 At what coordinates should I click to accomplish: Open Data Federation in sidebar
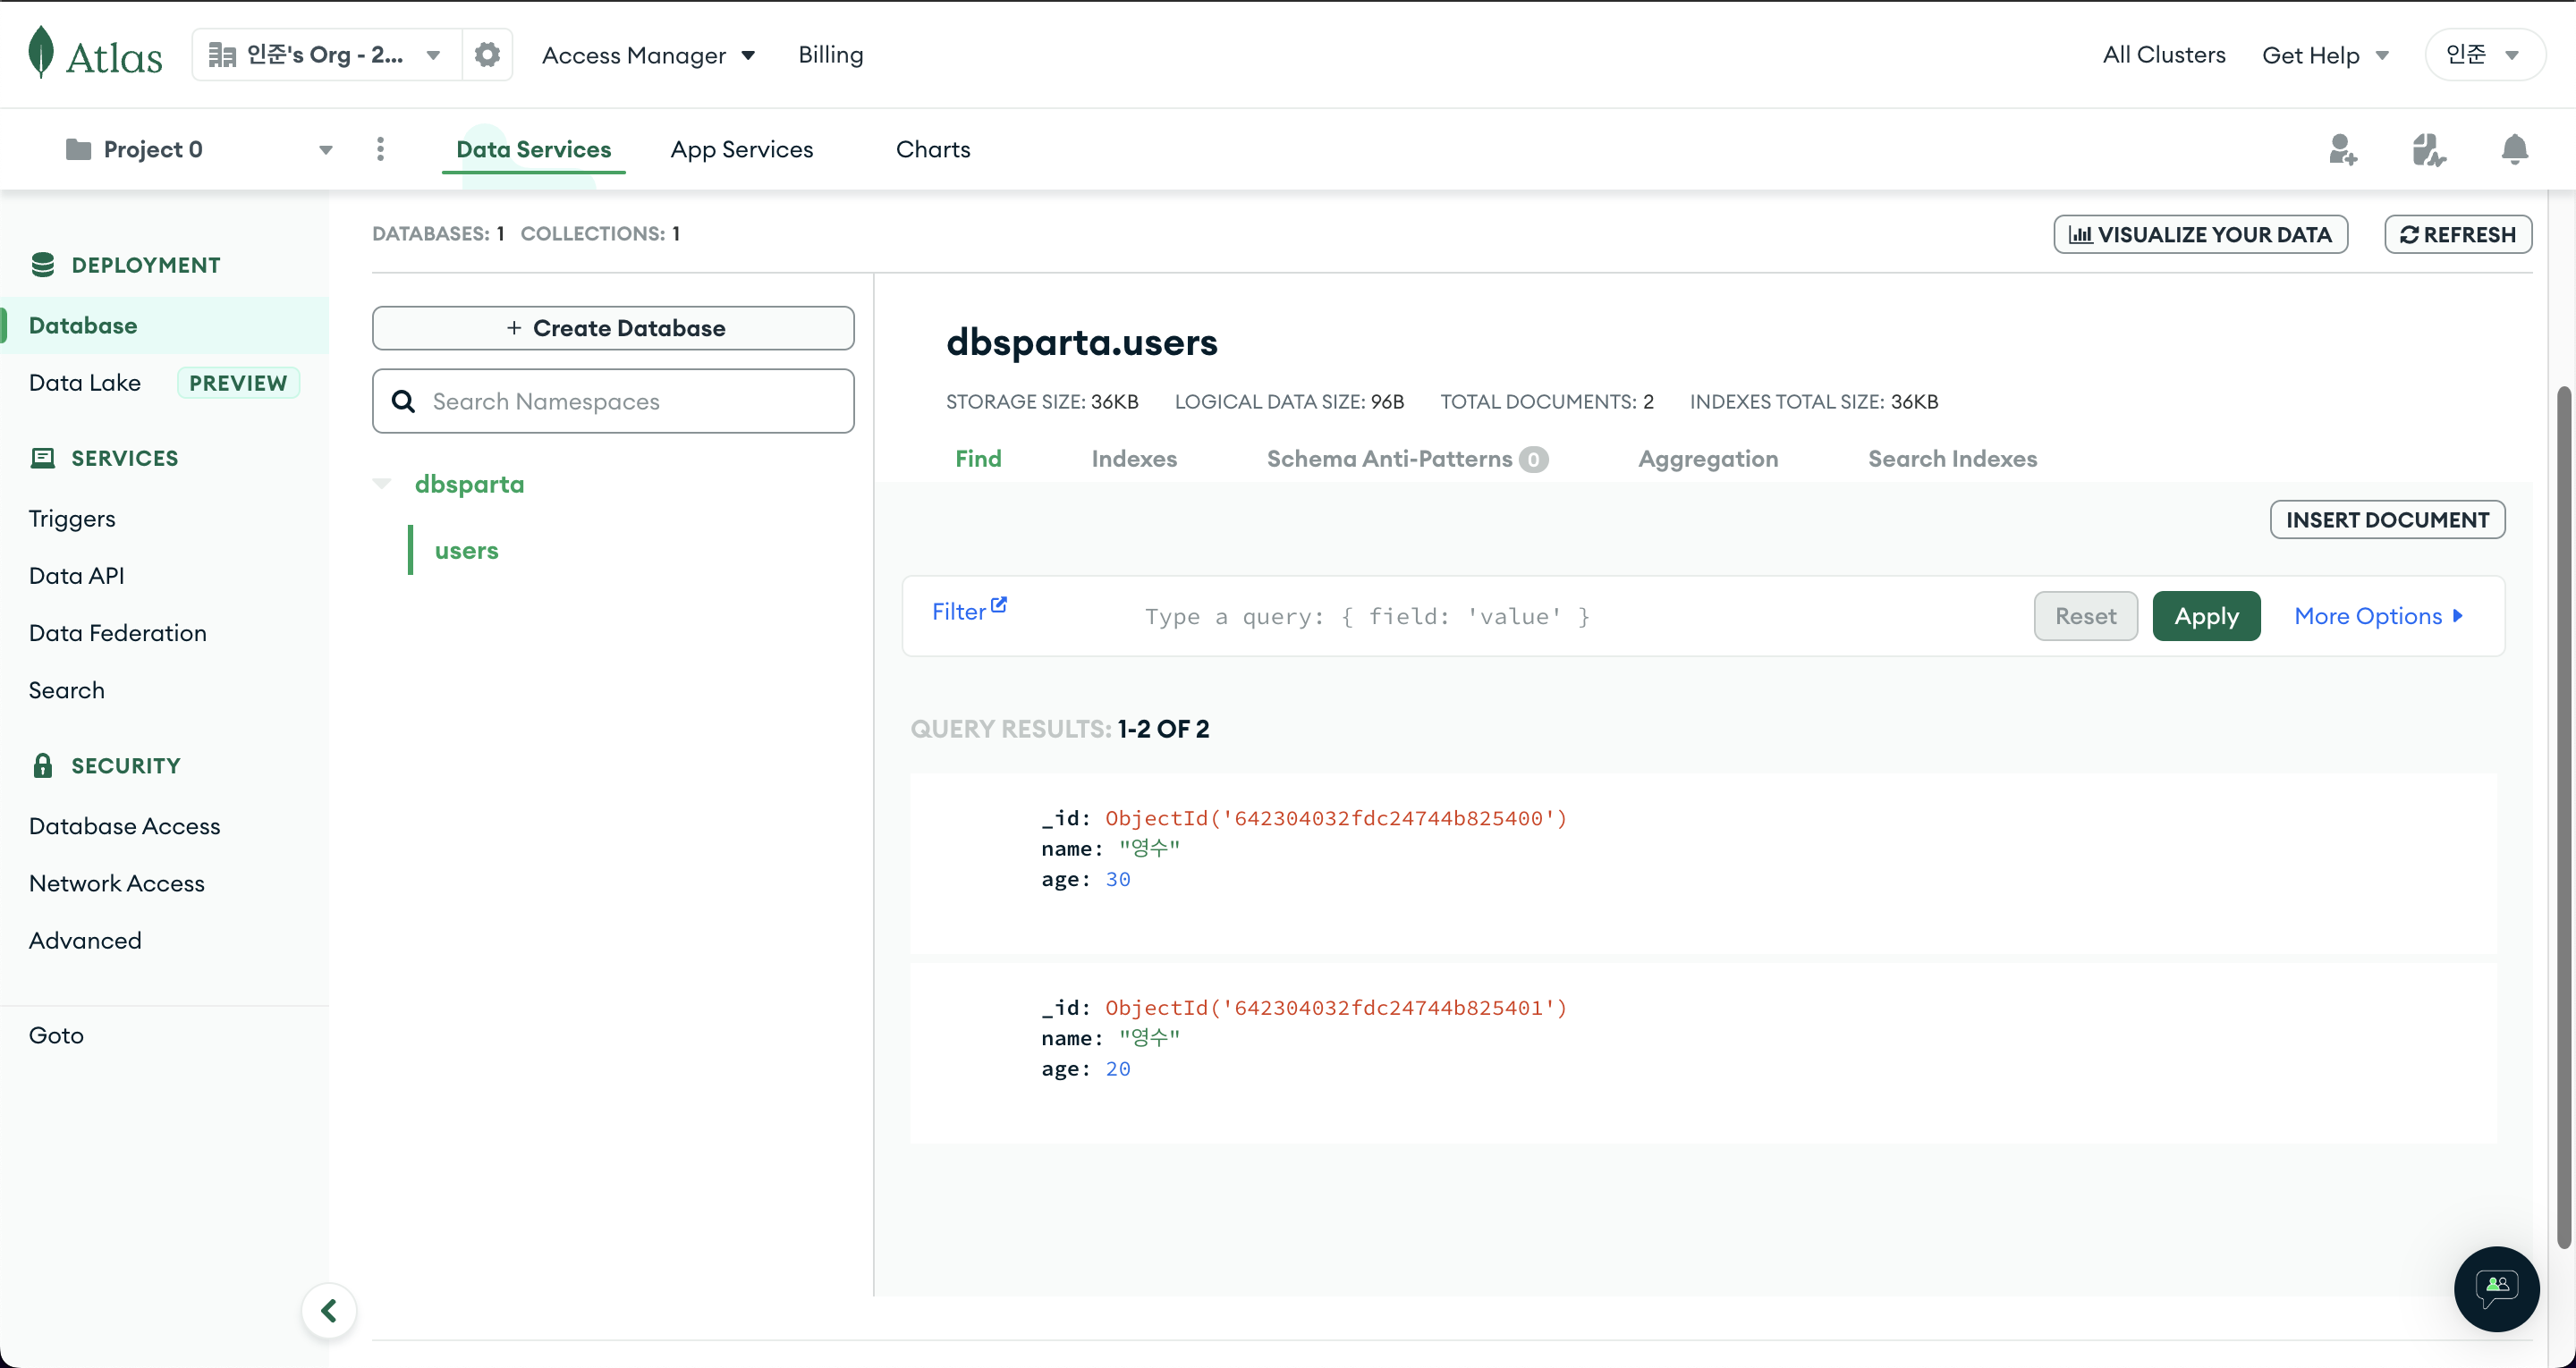click(x=118, y=632)
